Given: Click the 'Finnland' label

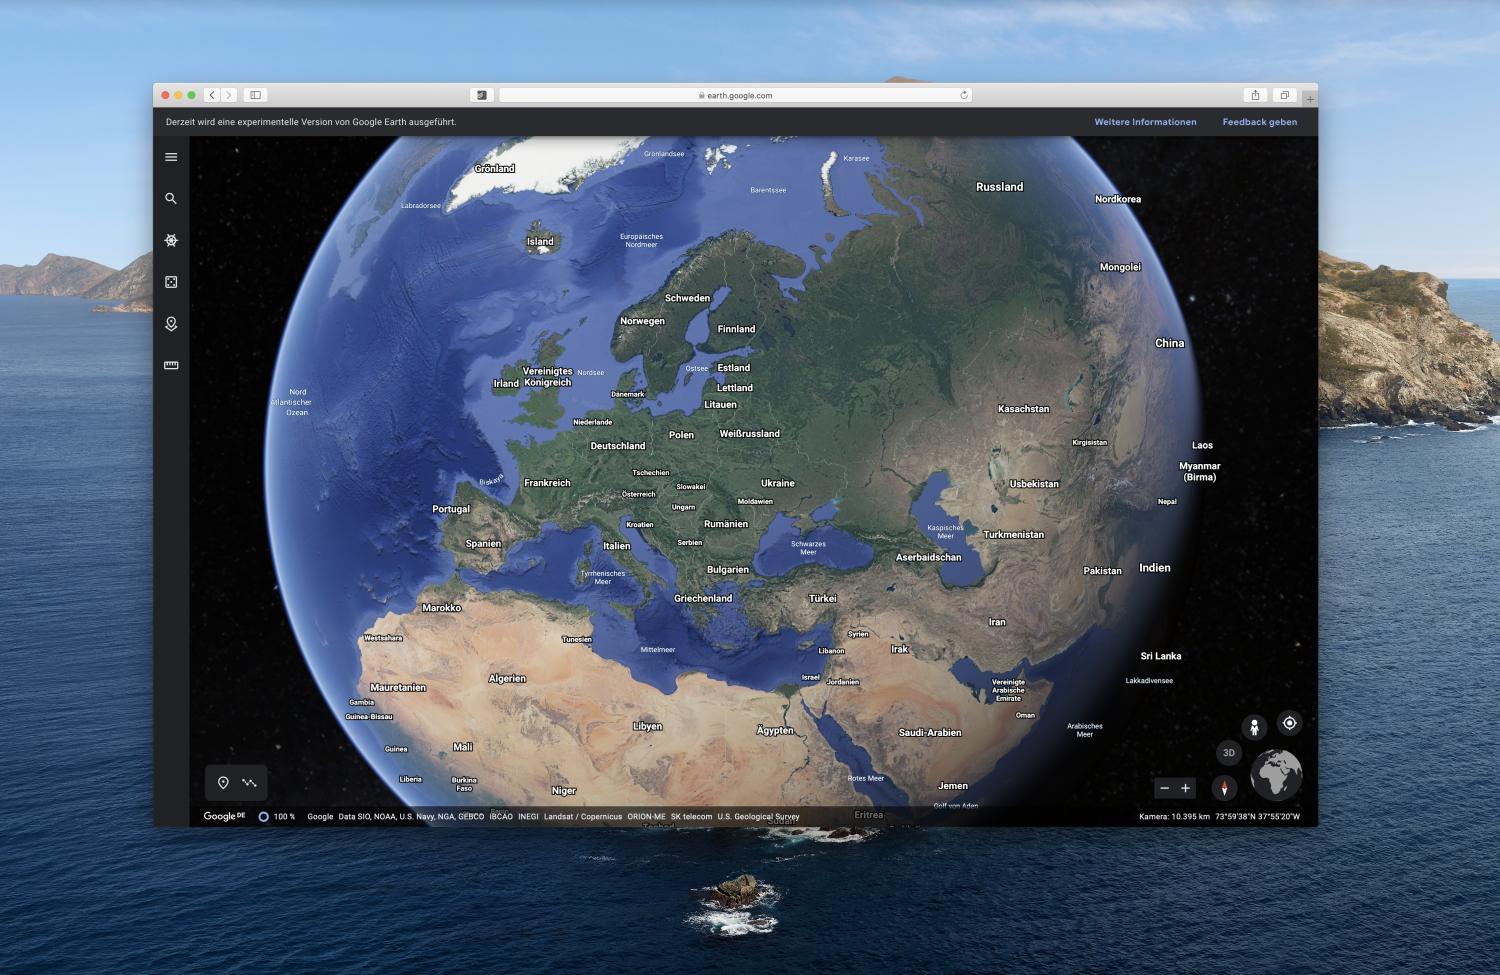Looking at the screenshot, I should [736, 329].
